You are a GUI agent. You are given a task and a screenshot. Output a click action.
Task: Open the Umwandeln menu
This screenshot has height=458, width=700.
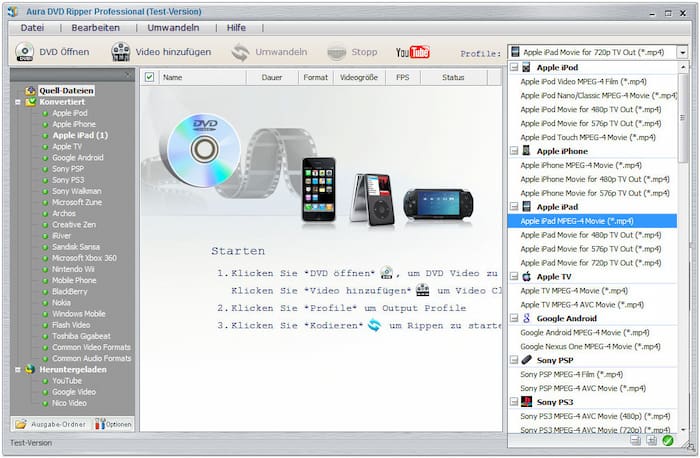point(173,28)
